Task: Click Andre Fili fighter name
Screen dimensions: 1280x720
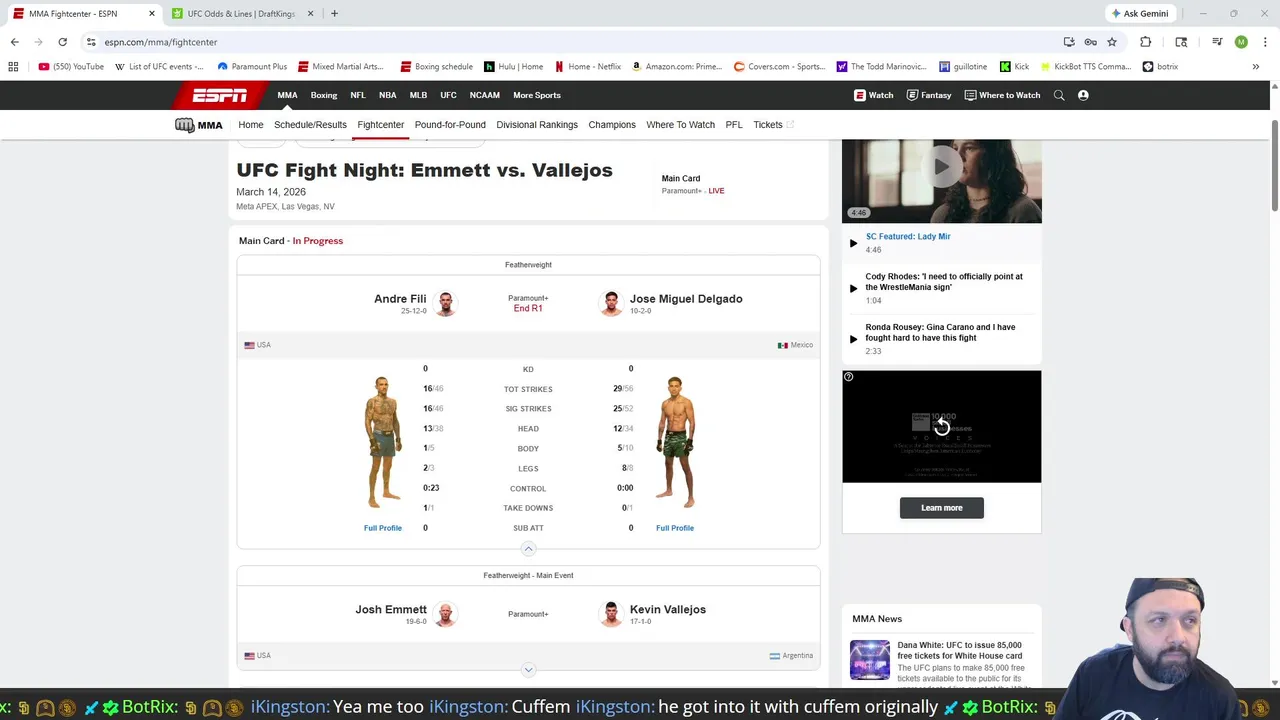Action: 400,299
